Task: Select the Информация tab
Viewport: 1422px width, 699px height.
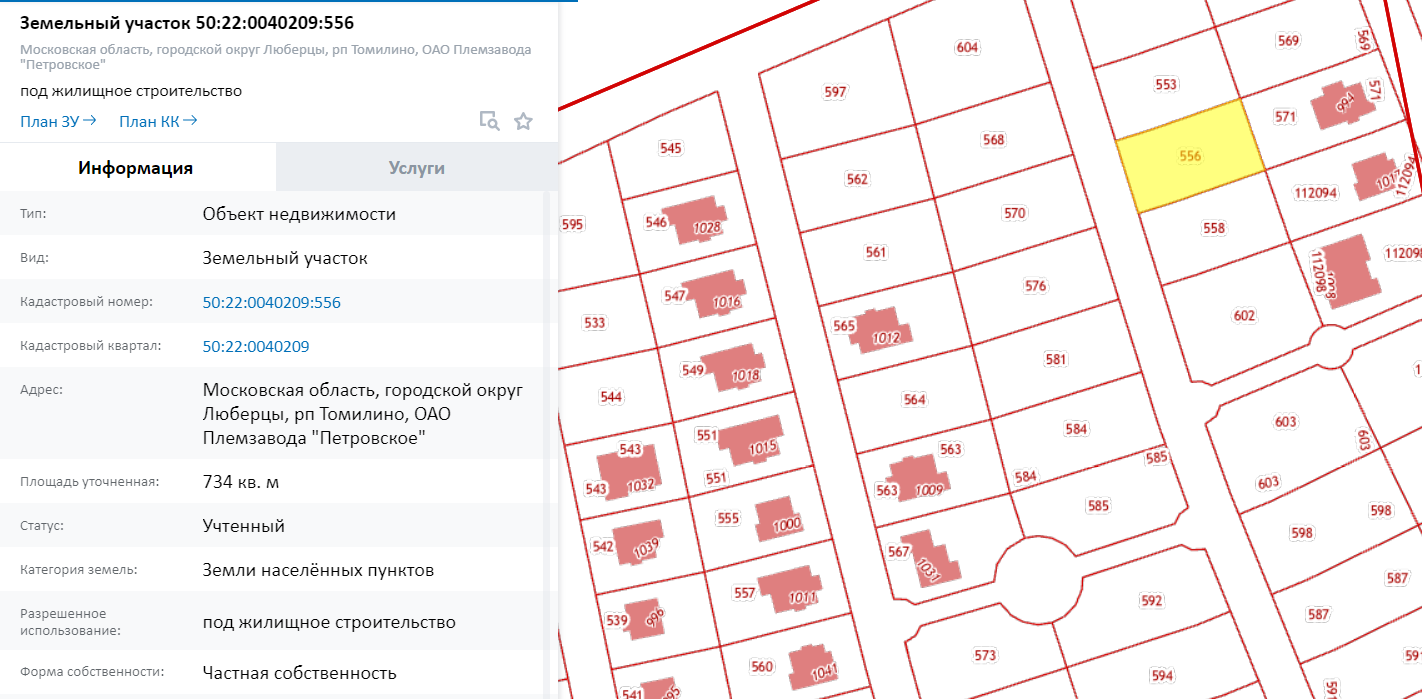Action: point(136,168)
